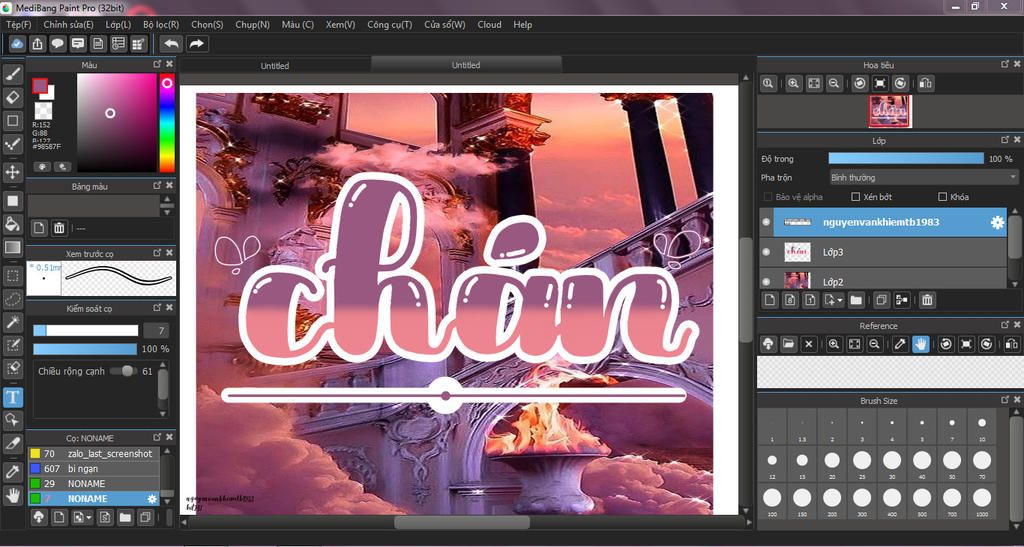Select the Move tool
1024x547 pixels.
click(x=12, y=172)
